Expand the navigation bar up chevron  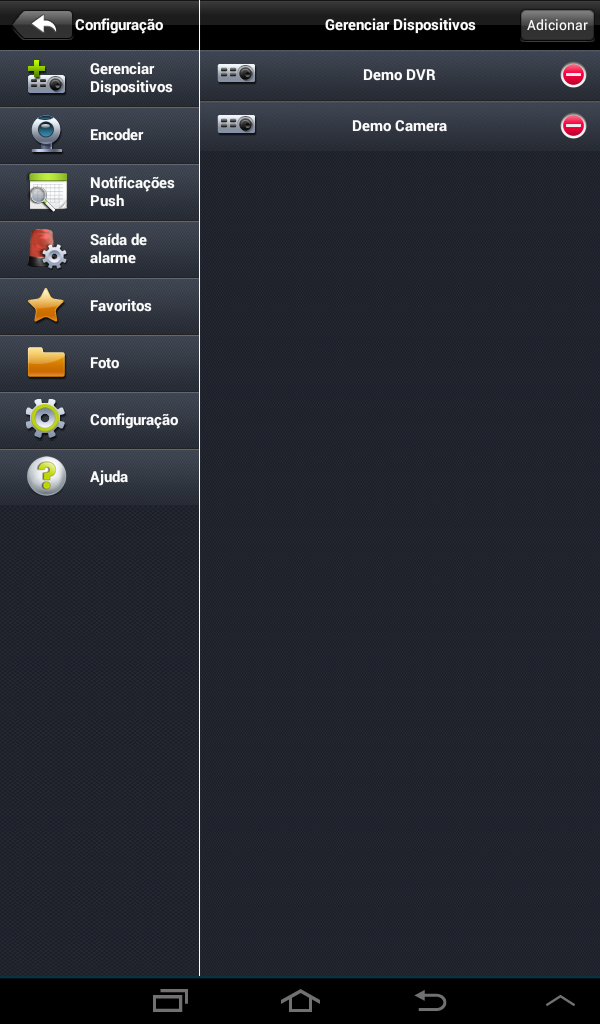(x=560, y=1000)
